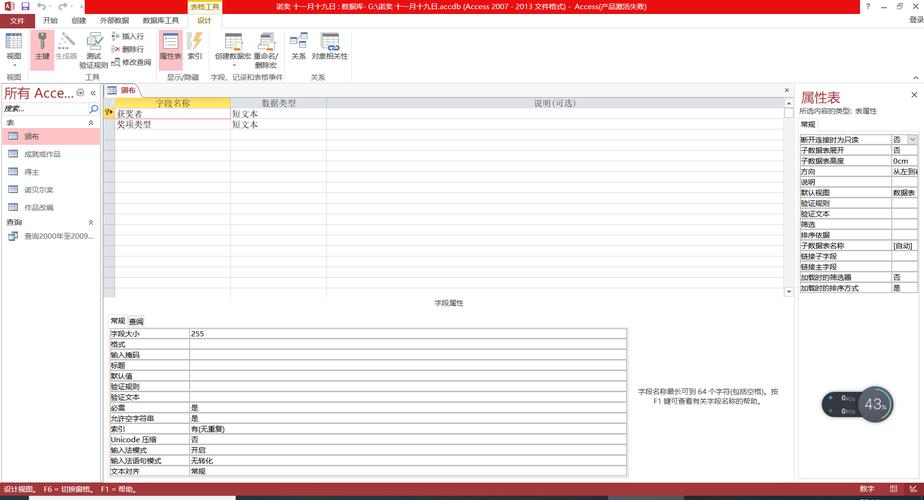This screenshot has width=924, height=500.
Task: Click the 索引 有(无重复) value
Action: (407, 429)
